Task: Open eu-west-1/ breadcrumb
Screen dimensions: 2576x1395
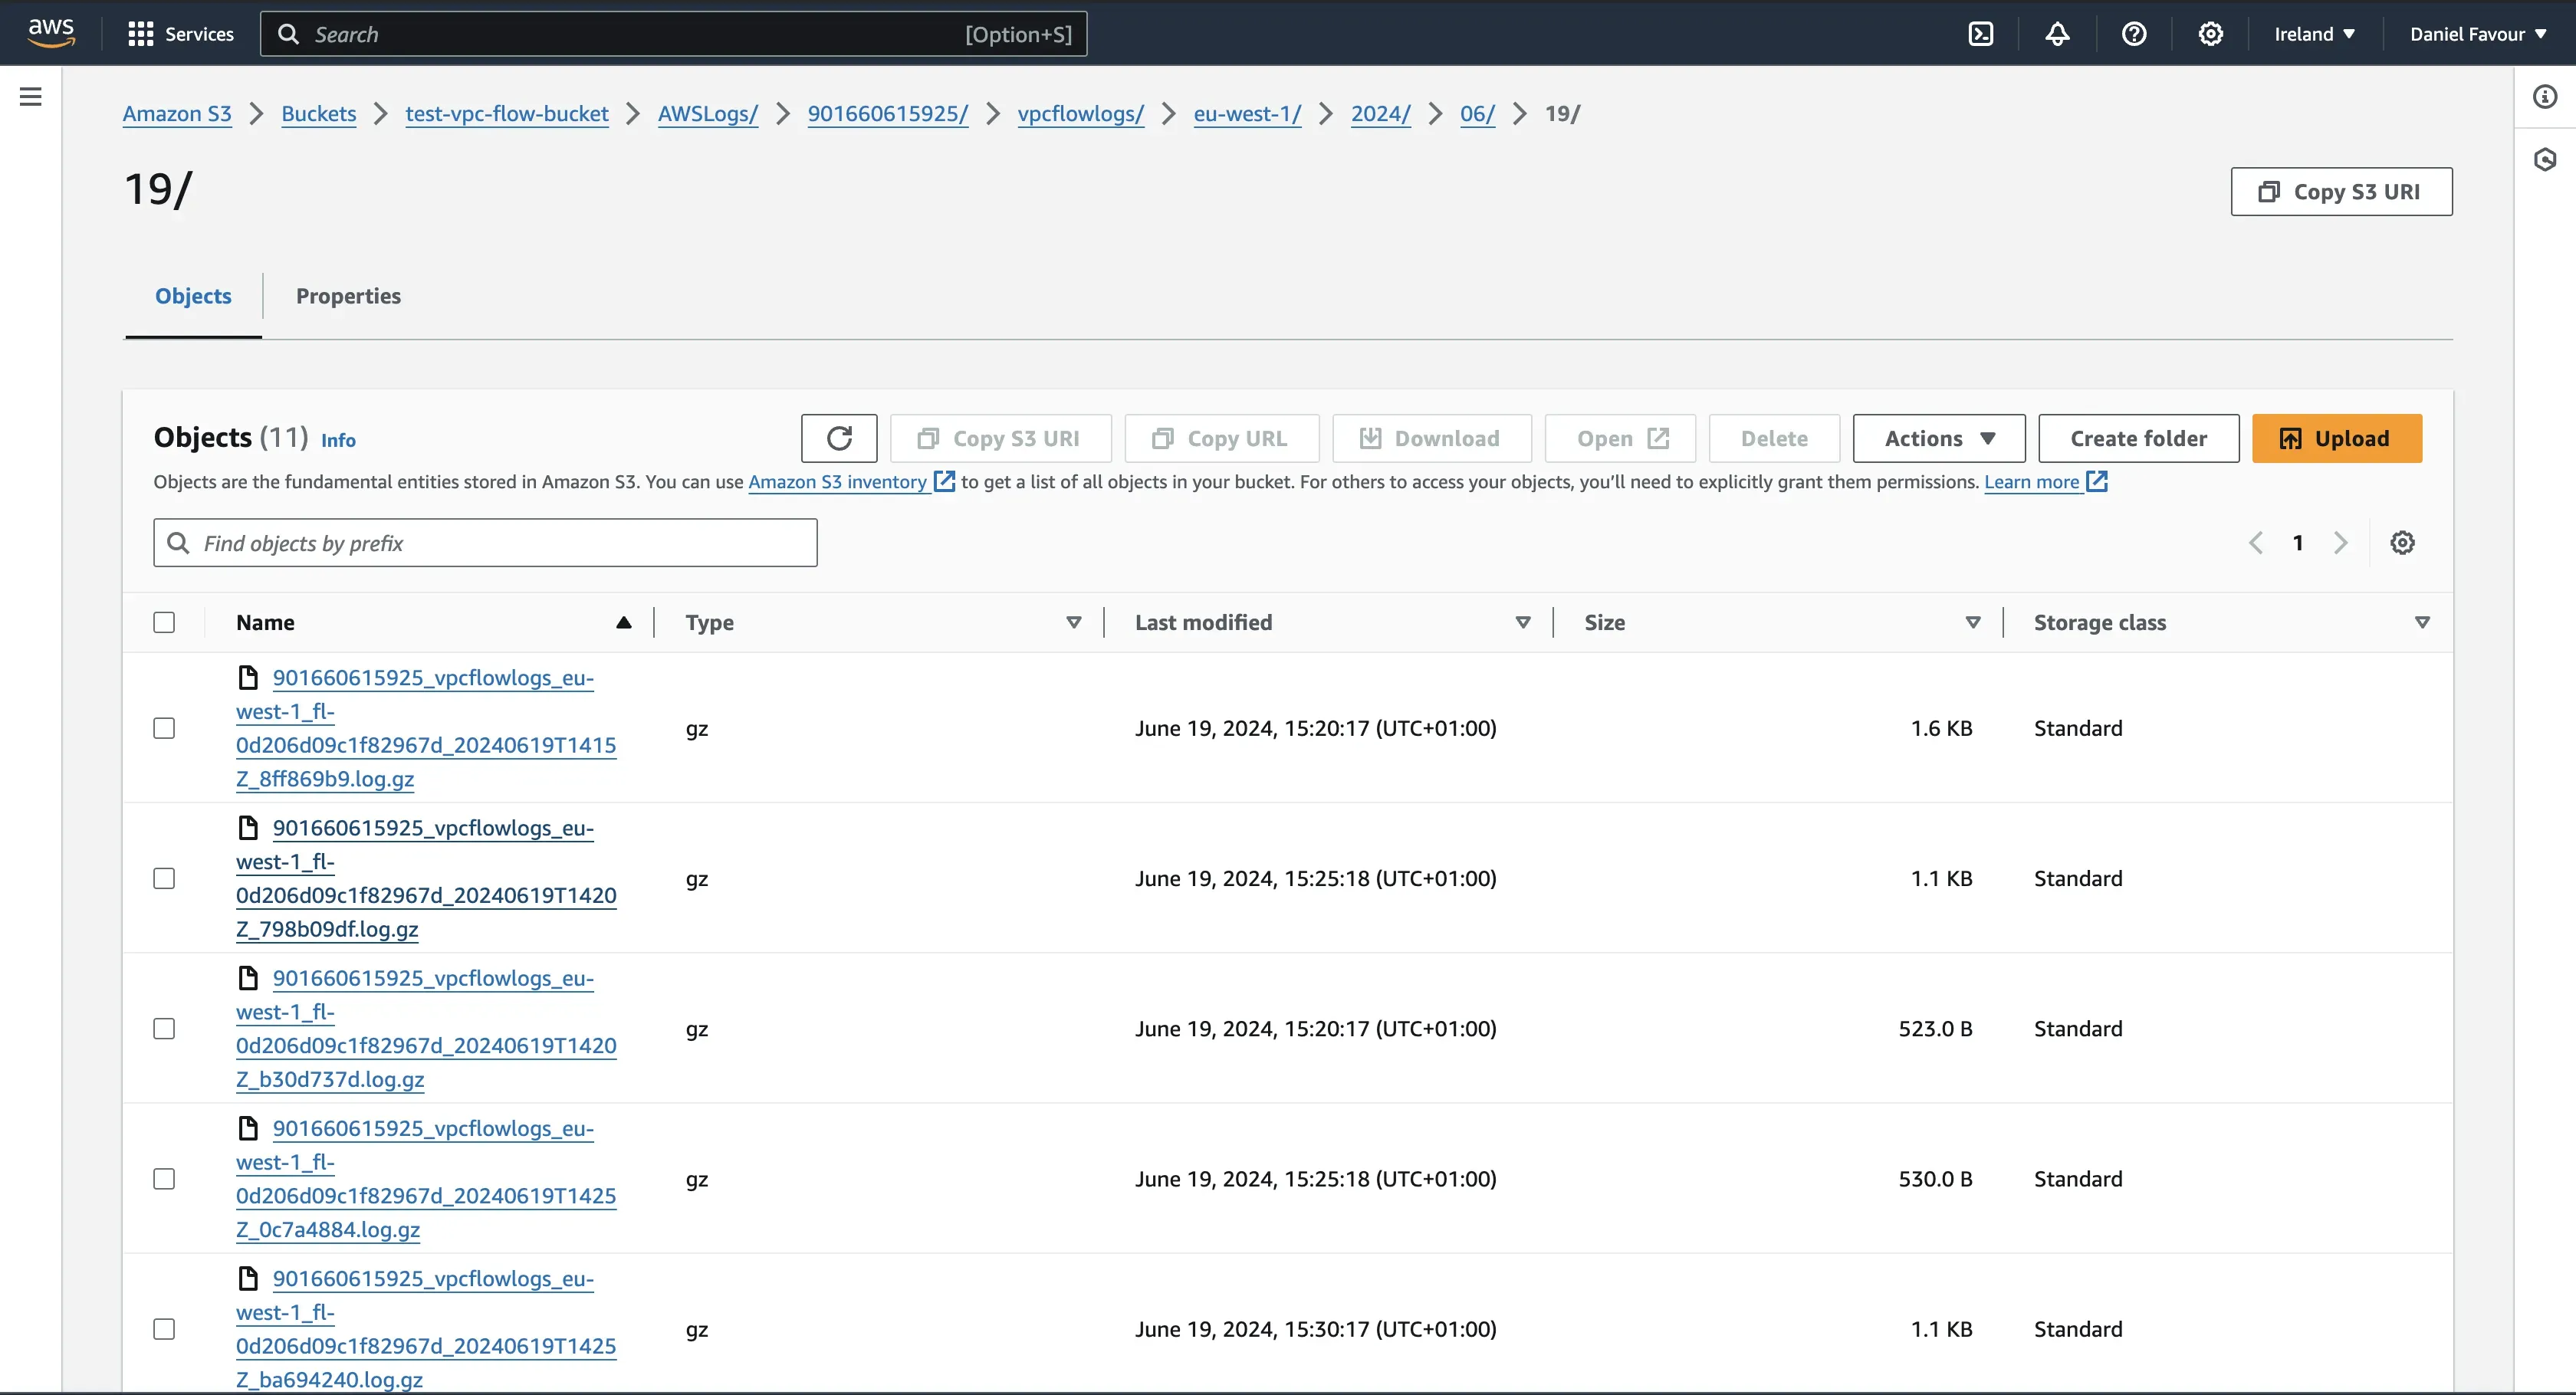Action: pos(1247,113)
